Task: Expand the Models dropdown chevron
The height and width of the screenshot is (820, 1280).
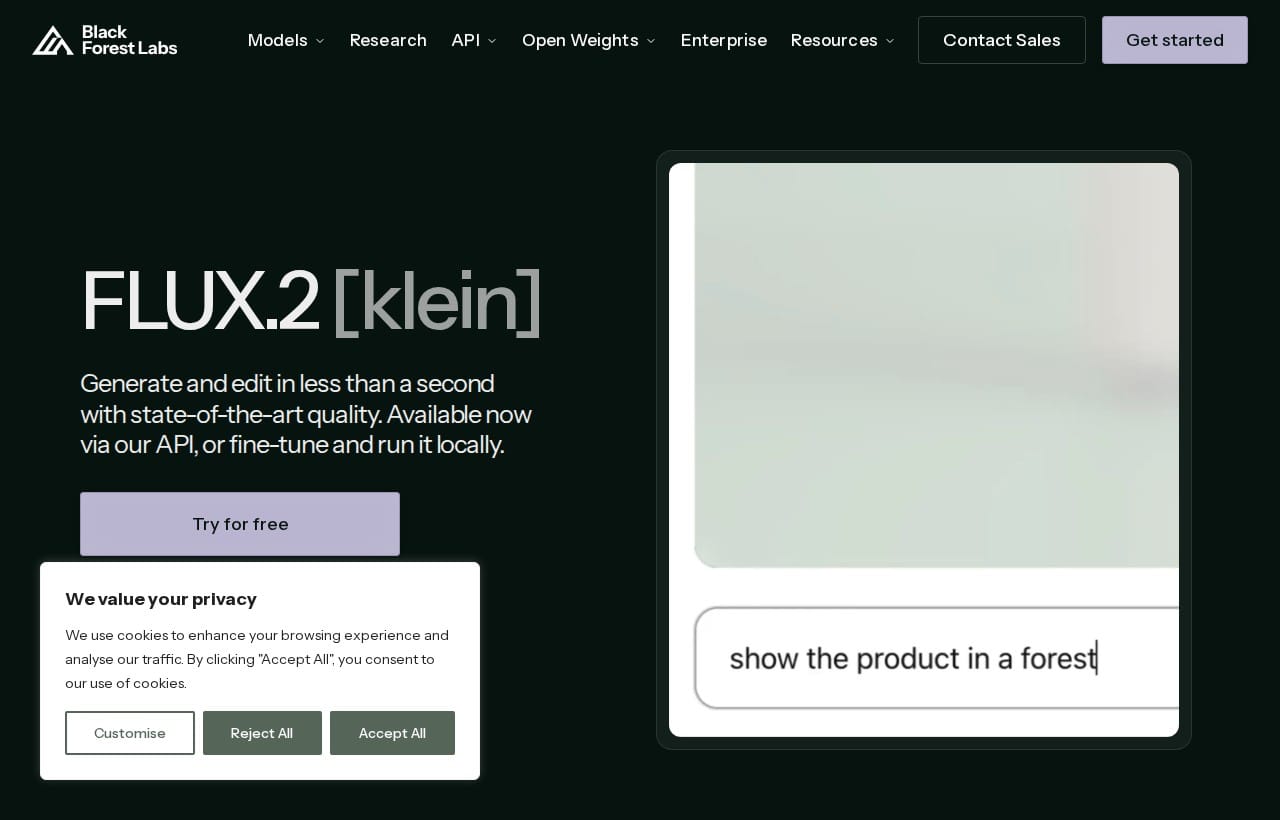Action: pos(320,41)
